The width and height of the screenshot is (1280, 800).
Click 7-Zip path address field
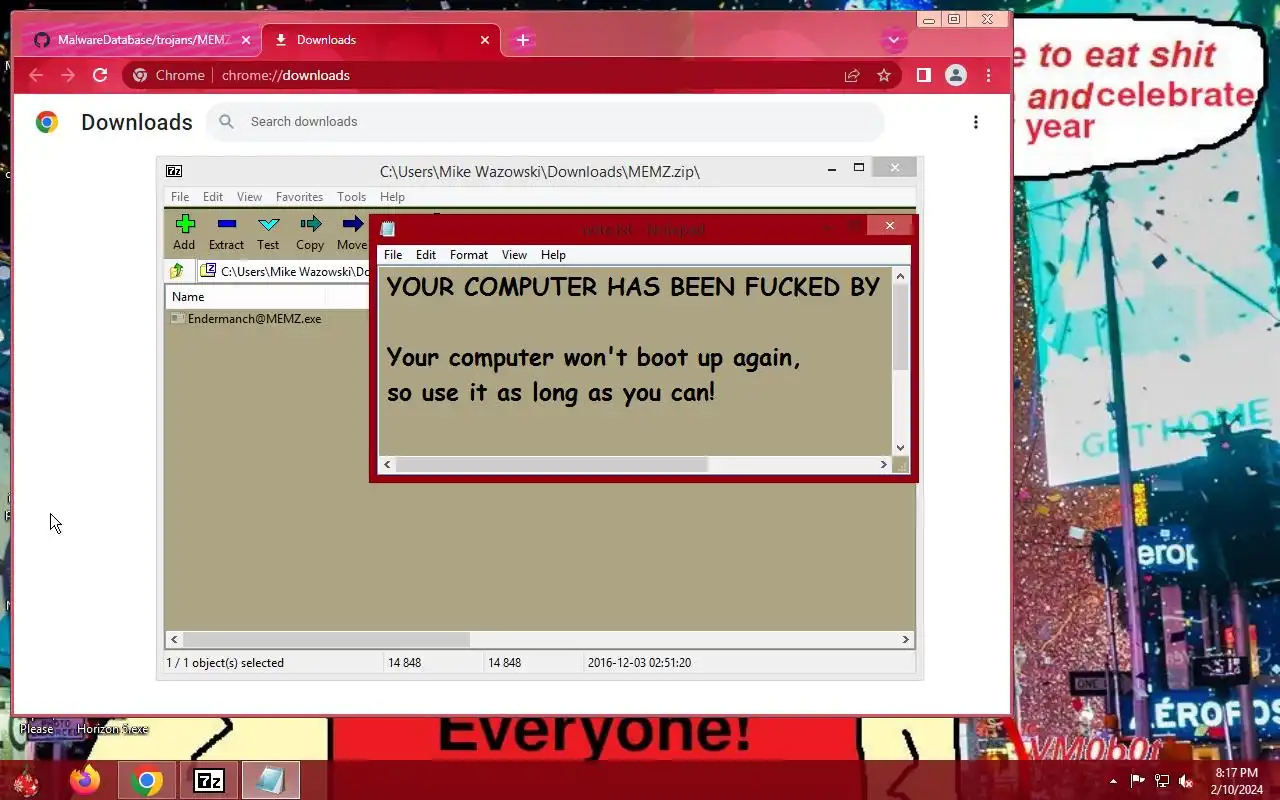pos(284,271)
